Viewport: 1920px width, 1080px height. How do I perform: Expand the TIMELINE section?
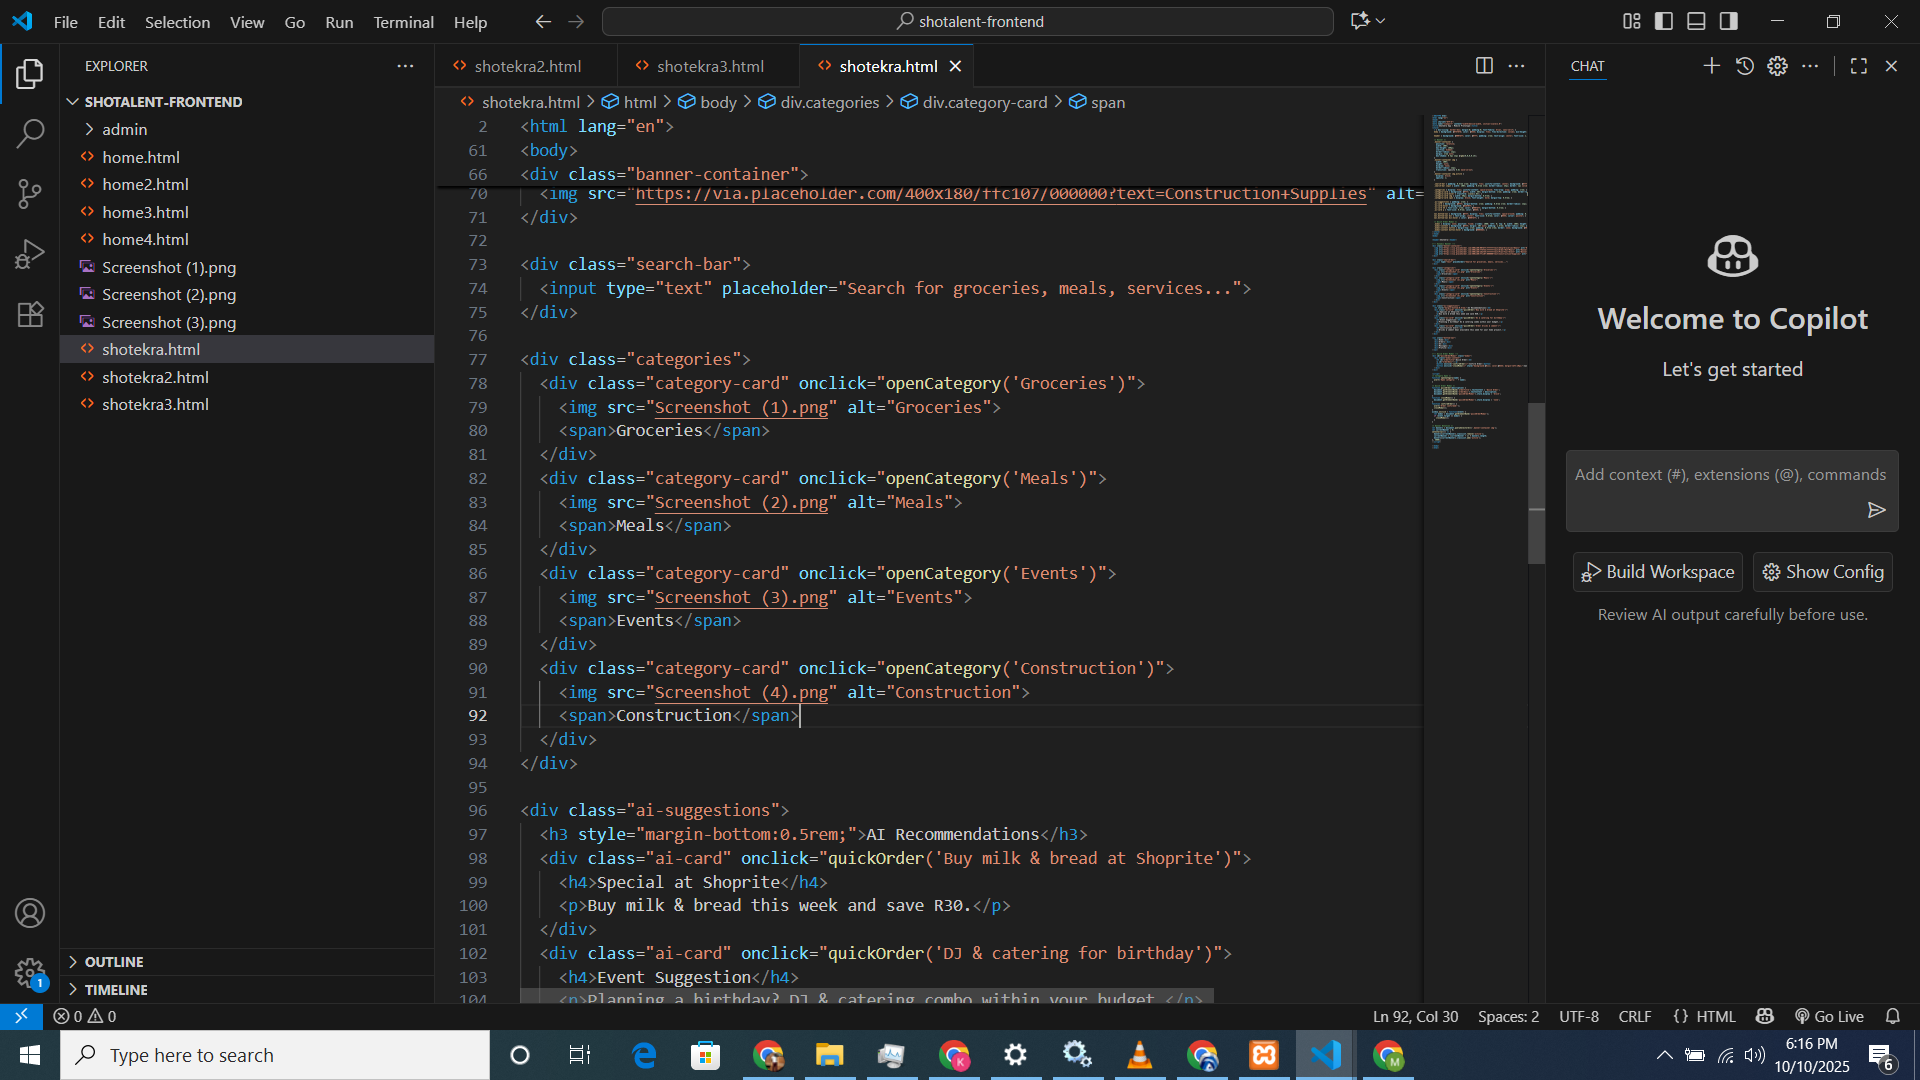pos(116,989)
